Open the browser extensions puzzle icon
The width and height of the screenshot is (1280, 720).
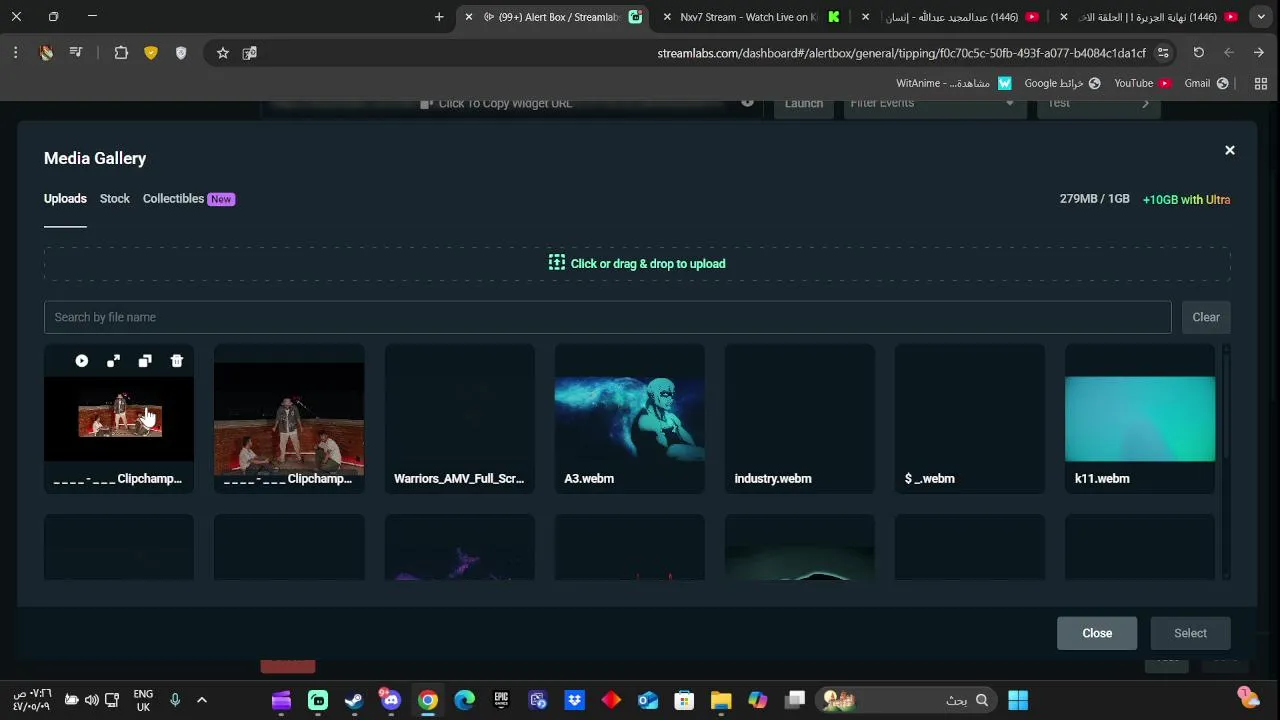[x=121, y=53]
